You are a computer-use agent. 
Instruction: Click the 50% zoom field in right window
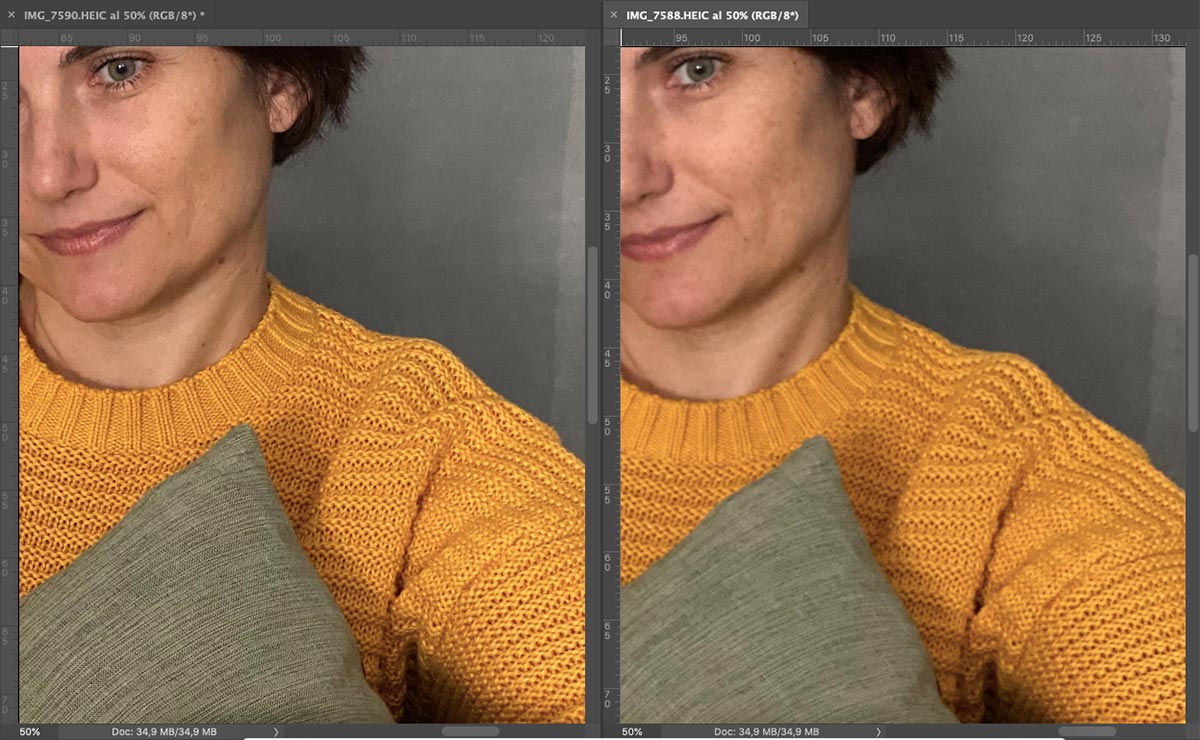(632, 732)
